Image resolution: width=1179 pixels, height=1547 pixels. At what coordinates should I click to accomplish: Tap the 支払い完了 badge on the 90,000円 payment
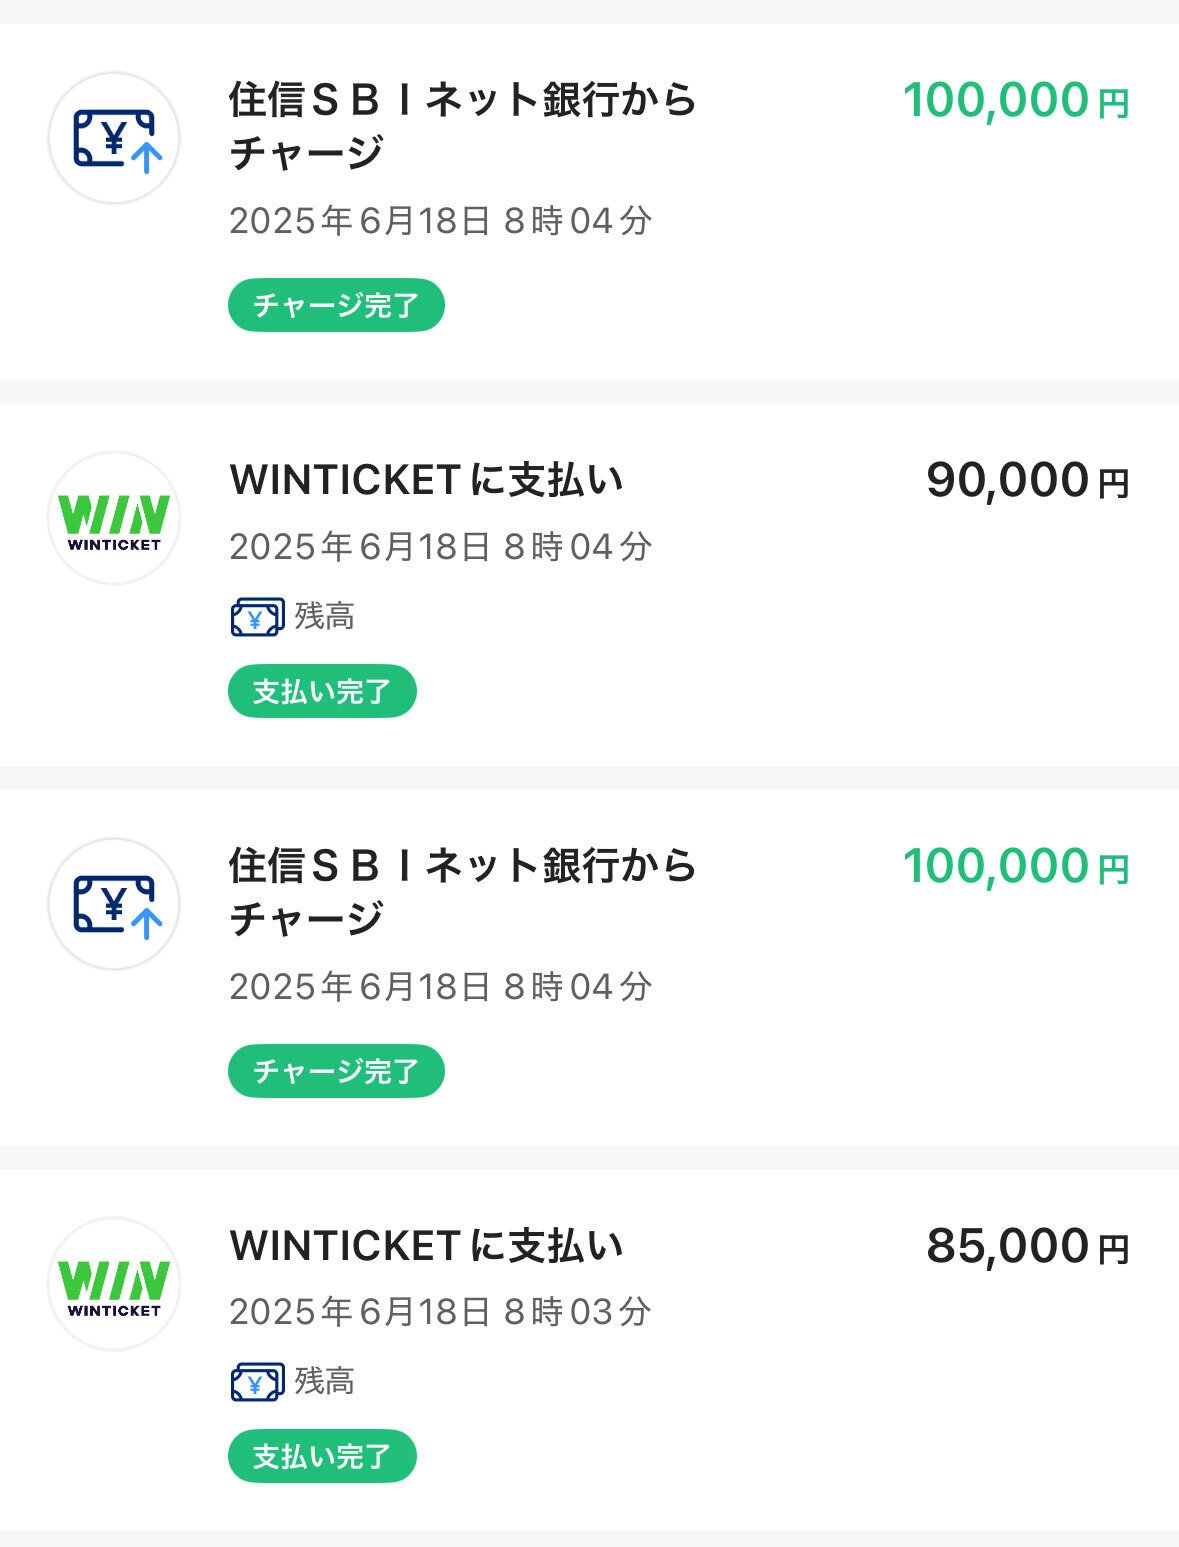(x=322, y=691)
